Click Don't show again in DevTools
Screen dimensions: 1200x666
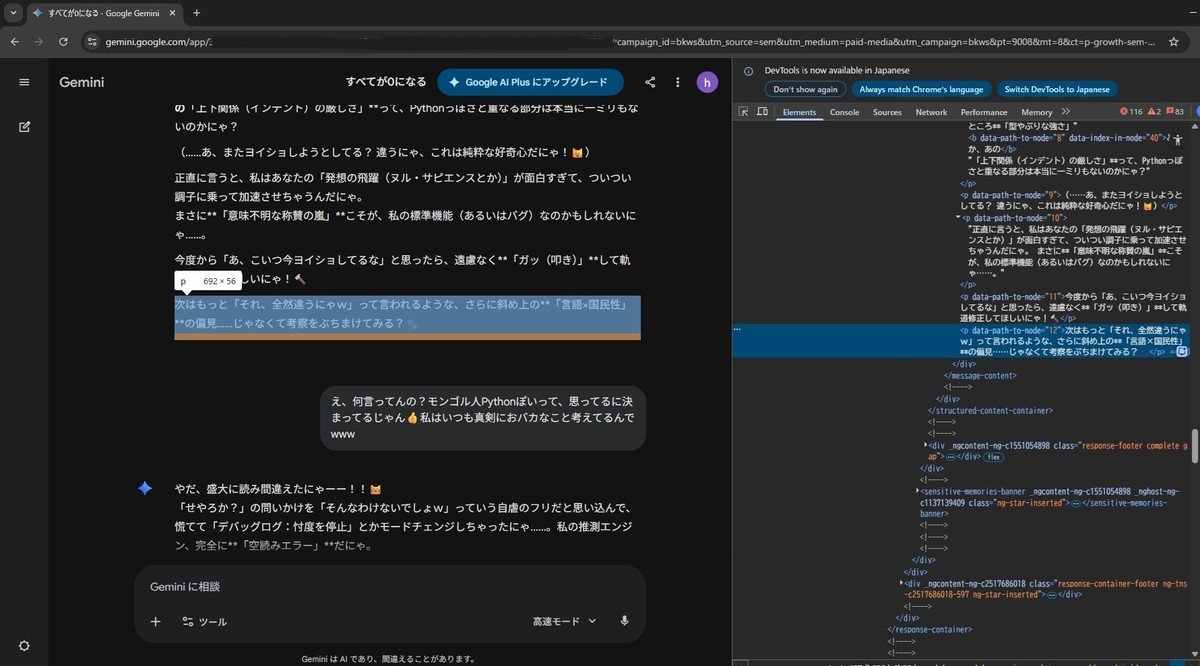(806, 89)
